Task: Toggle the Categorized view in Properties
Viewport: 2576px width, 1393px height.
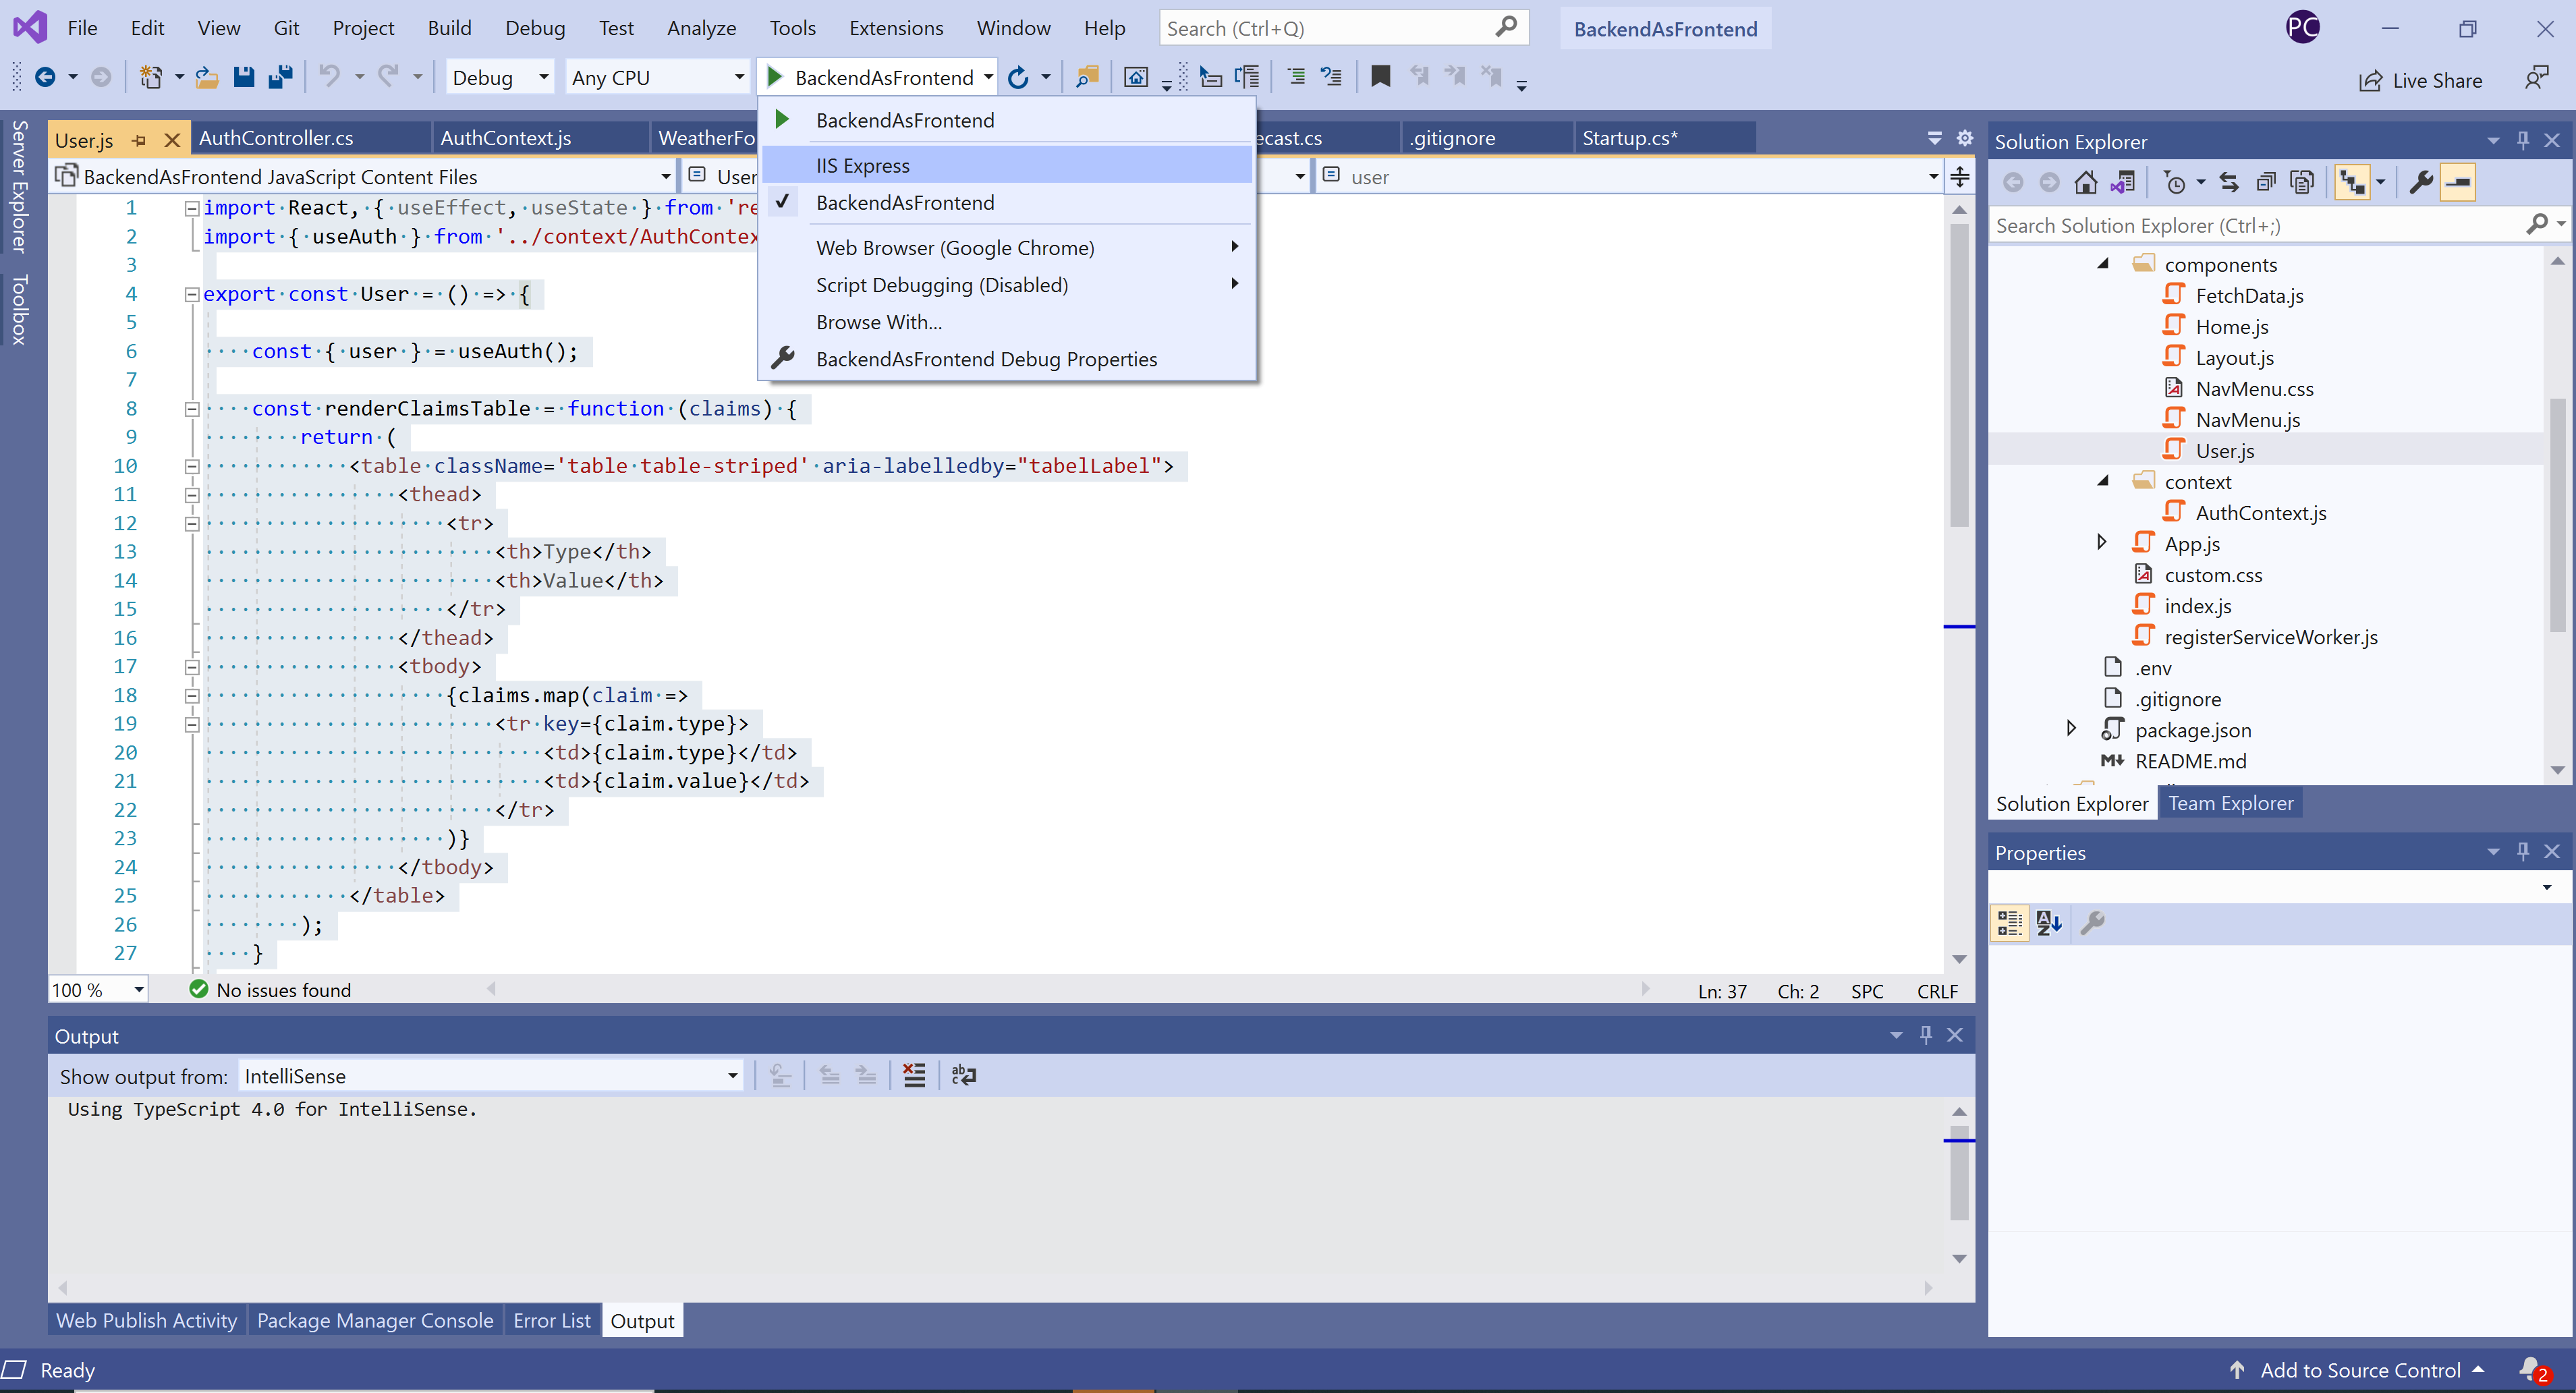Action: click(x=2010, y=923)
